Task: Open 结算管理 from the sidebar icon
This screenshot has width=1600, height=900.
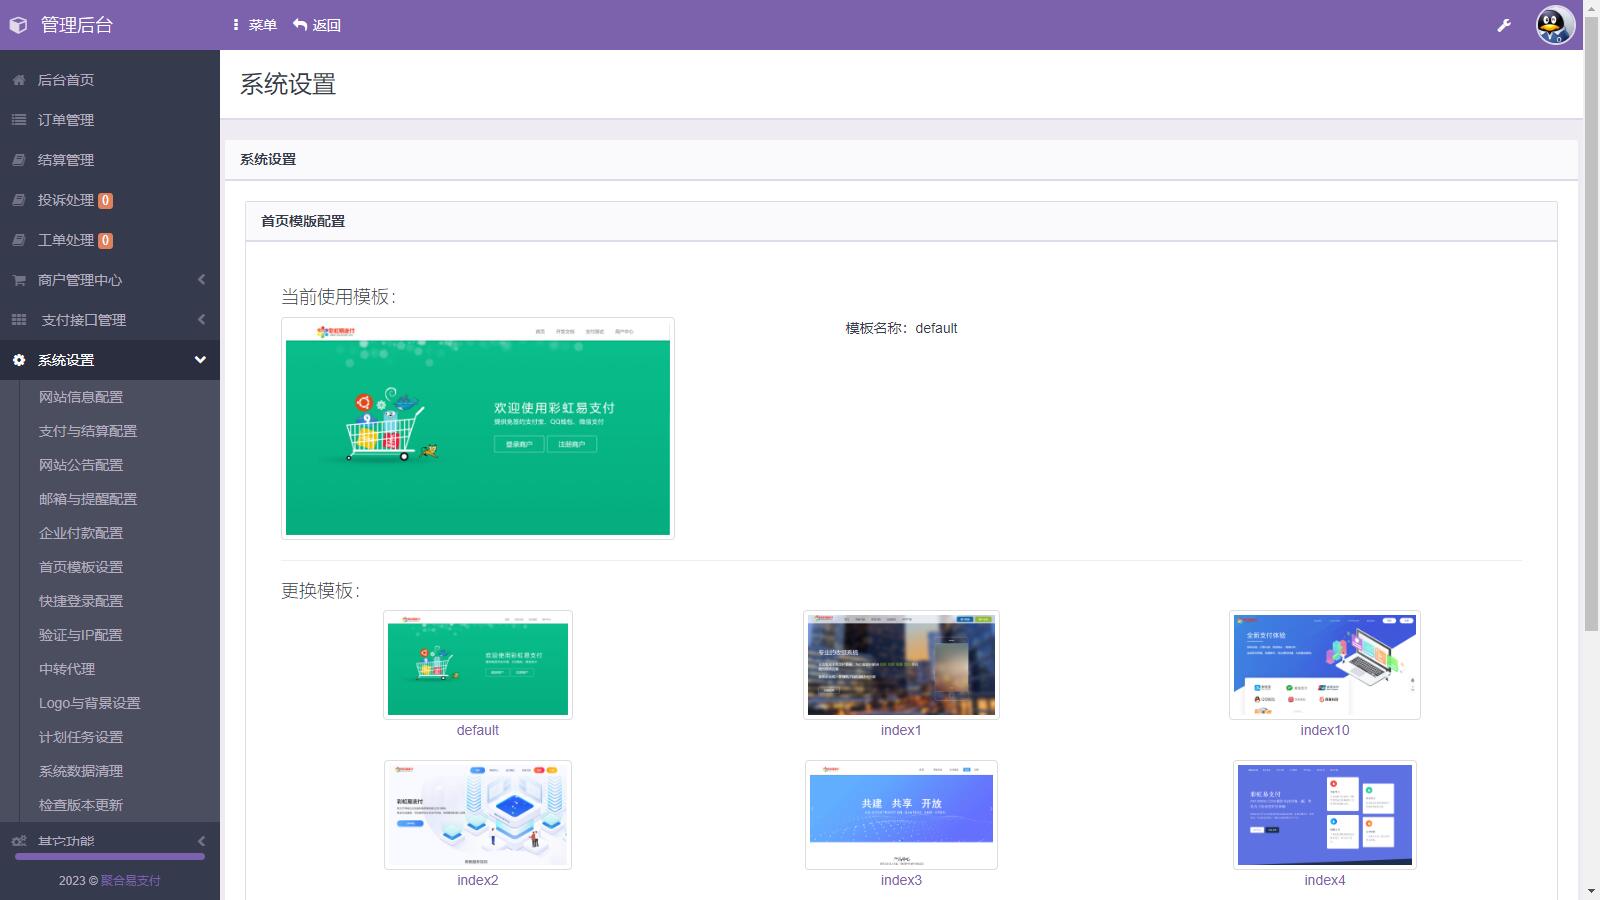Action: [x=17, y=159]
